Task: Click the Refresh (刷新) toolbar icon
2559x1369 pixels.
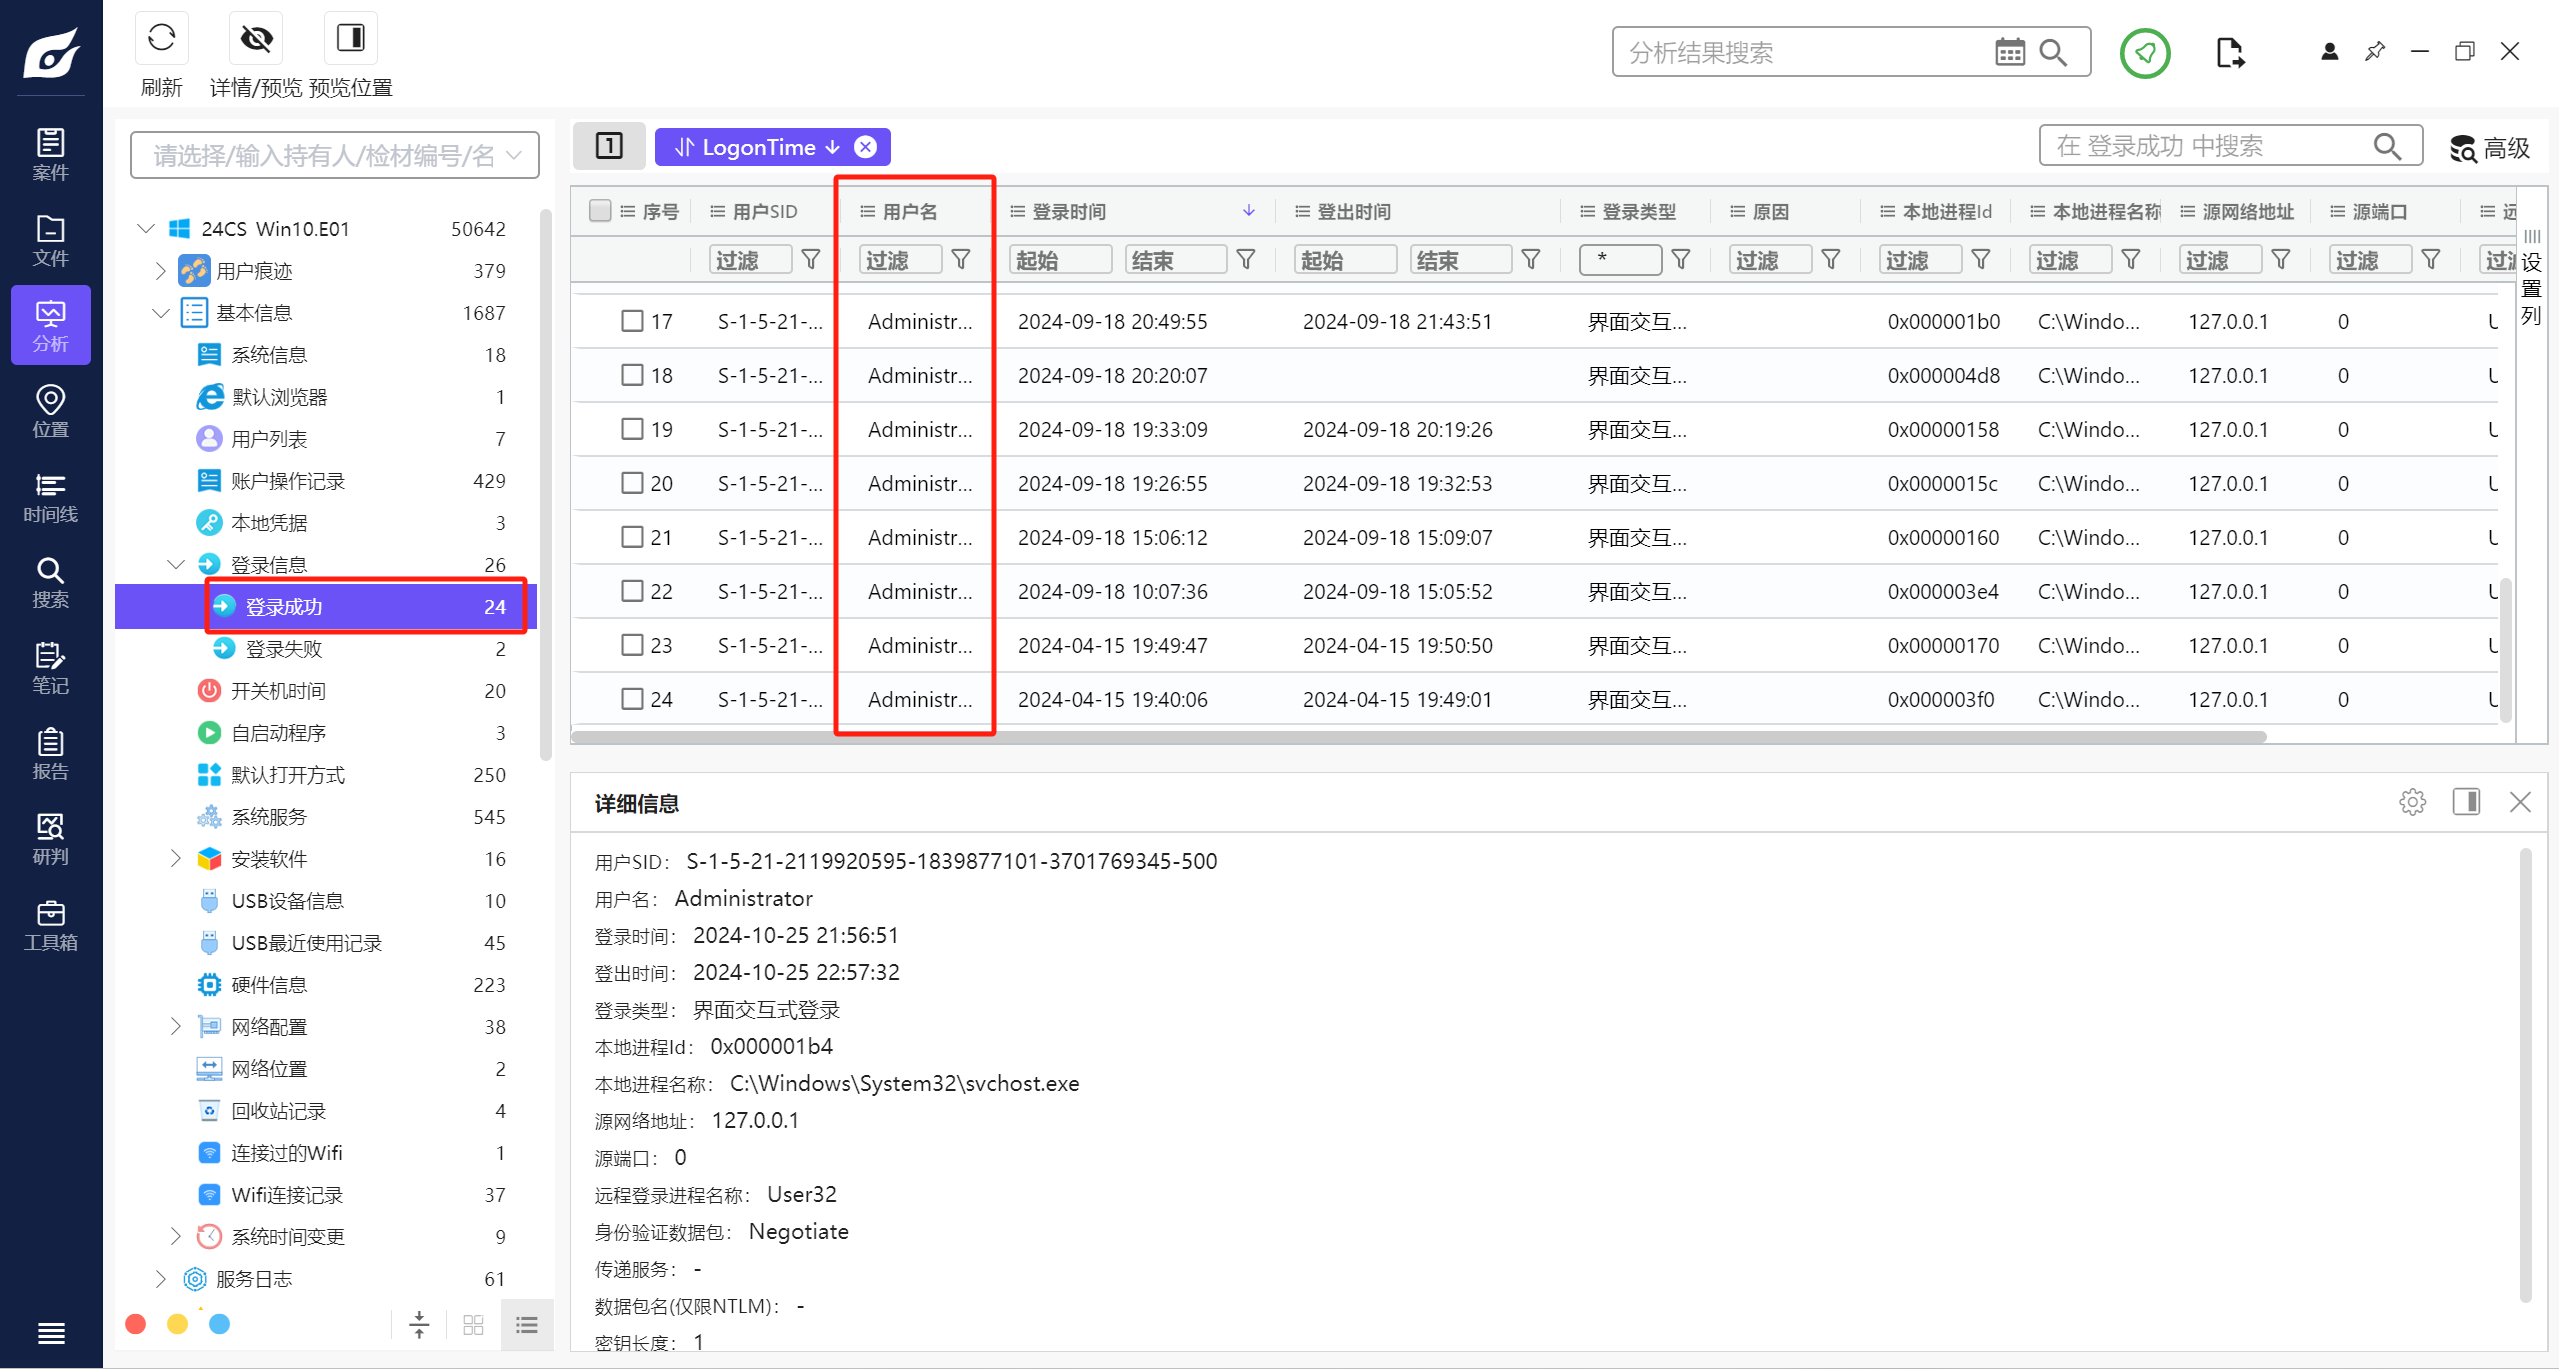Action: 161,40
